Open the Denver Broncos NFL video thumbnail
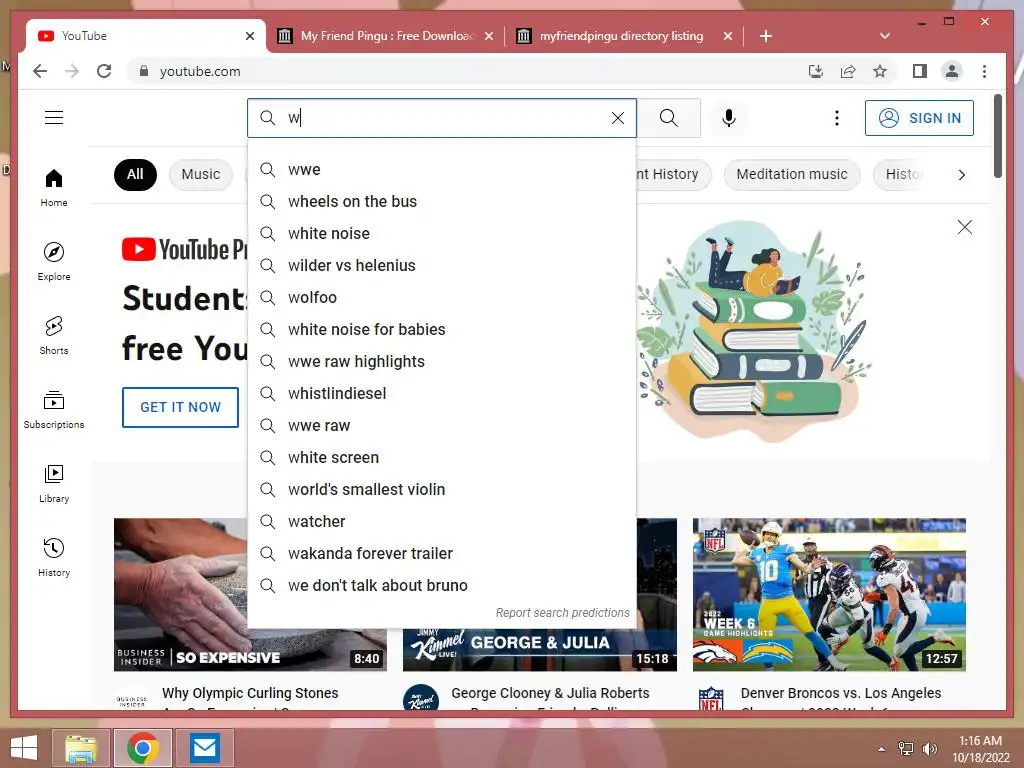Screen dimensions: 1024x768 pyautogui.click(x=829, y=594)
